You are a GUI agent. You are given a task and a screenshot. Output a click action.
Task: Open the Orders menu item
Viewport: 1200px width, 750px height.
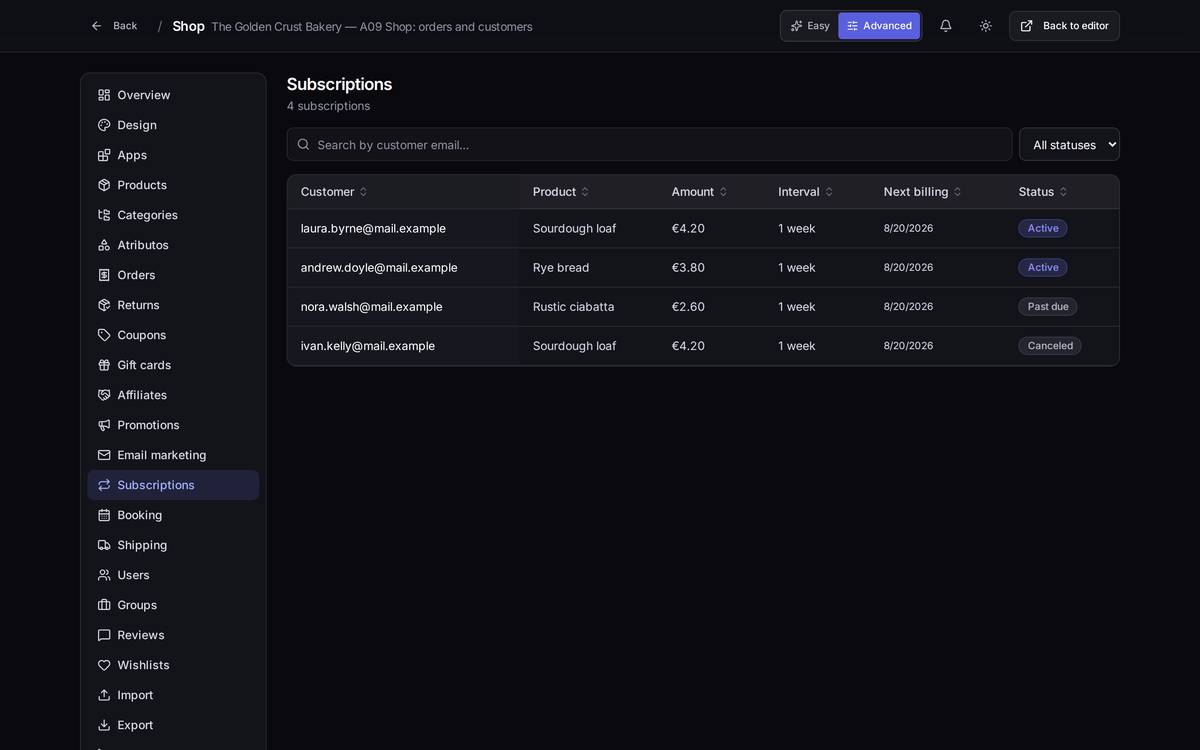173,275
